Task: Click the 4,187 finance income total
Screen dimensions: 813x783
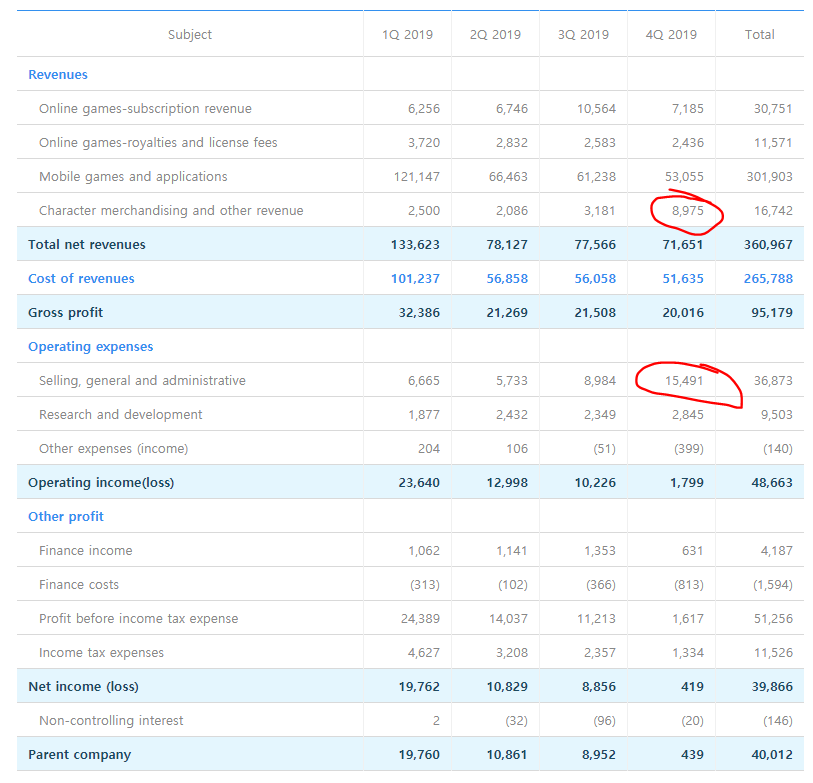Action: tap(777, 551)
